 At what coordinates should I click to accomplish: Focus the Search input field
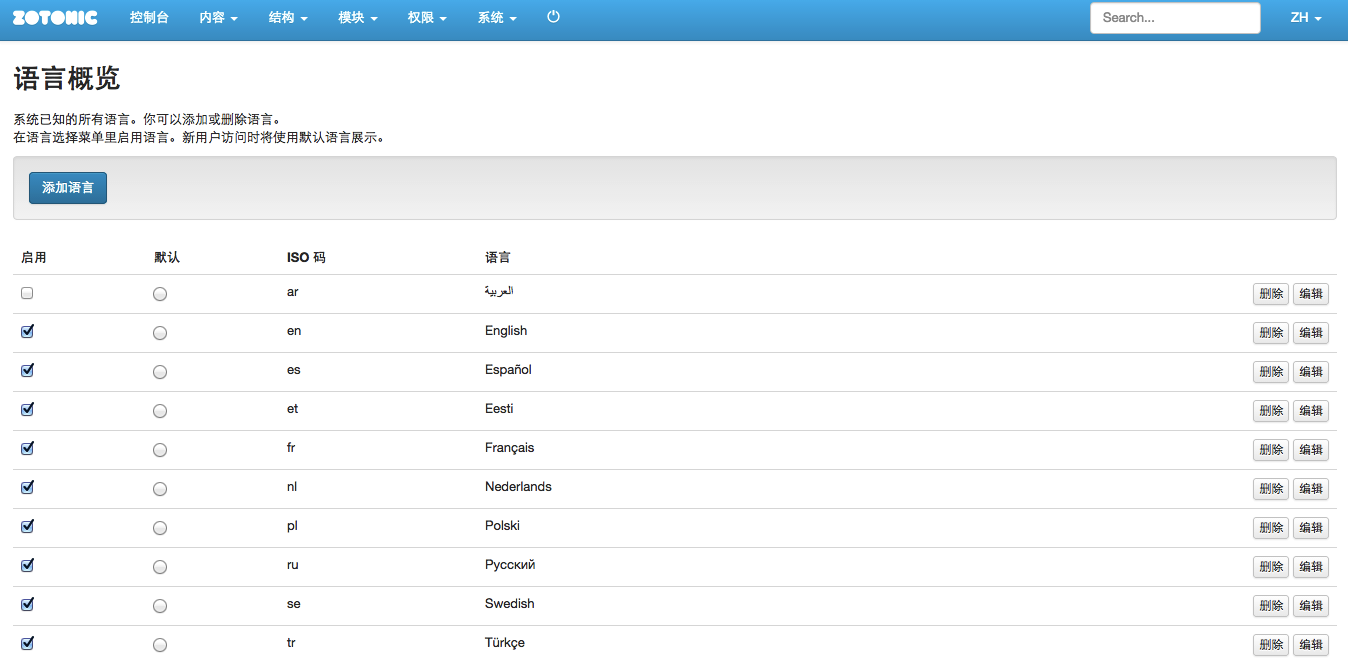(1175, 18)
